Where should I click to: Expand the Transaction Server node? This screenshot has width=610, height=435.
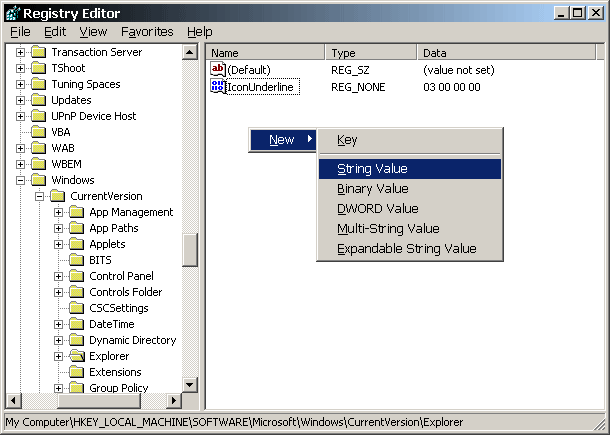(x=21, y=52)
